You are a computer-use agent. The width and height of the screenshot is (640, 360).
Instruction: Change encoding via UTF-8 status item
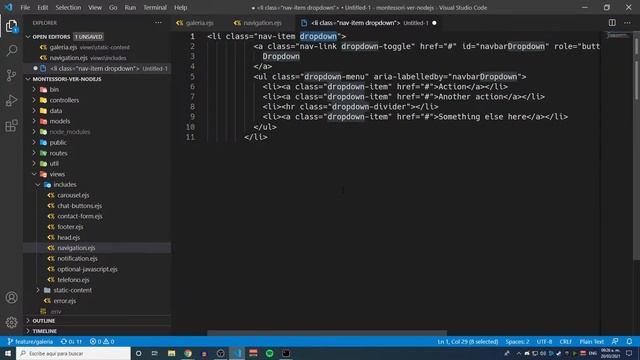tap(544, 342)
